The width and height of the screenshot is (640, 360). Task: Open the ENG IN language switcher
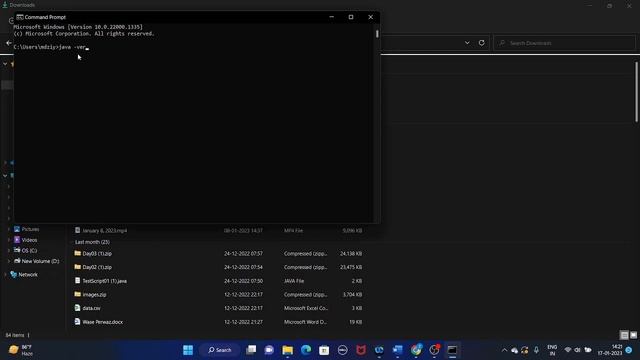(552, 350)
